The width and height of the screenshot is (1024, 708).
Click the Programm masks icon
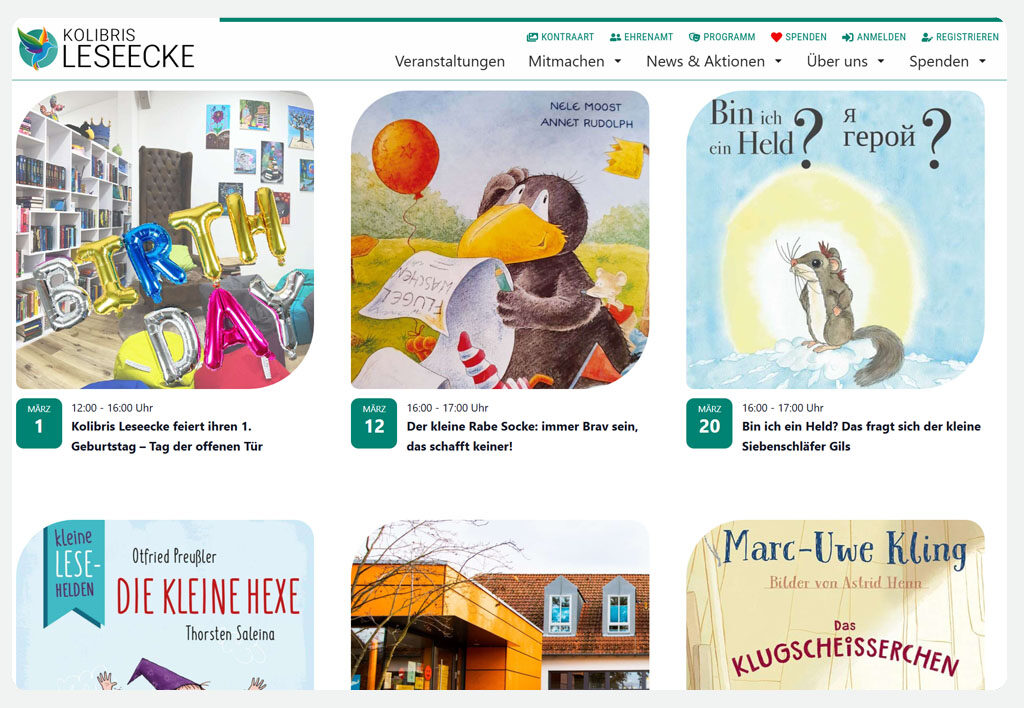pyautogui.click(x=694, y=37)
